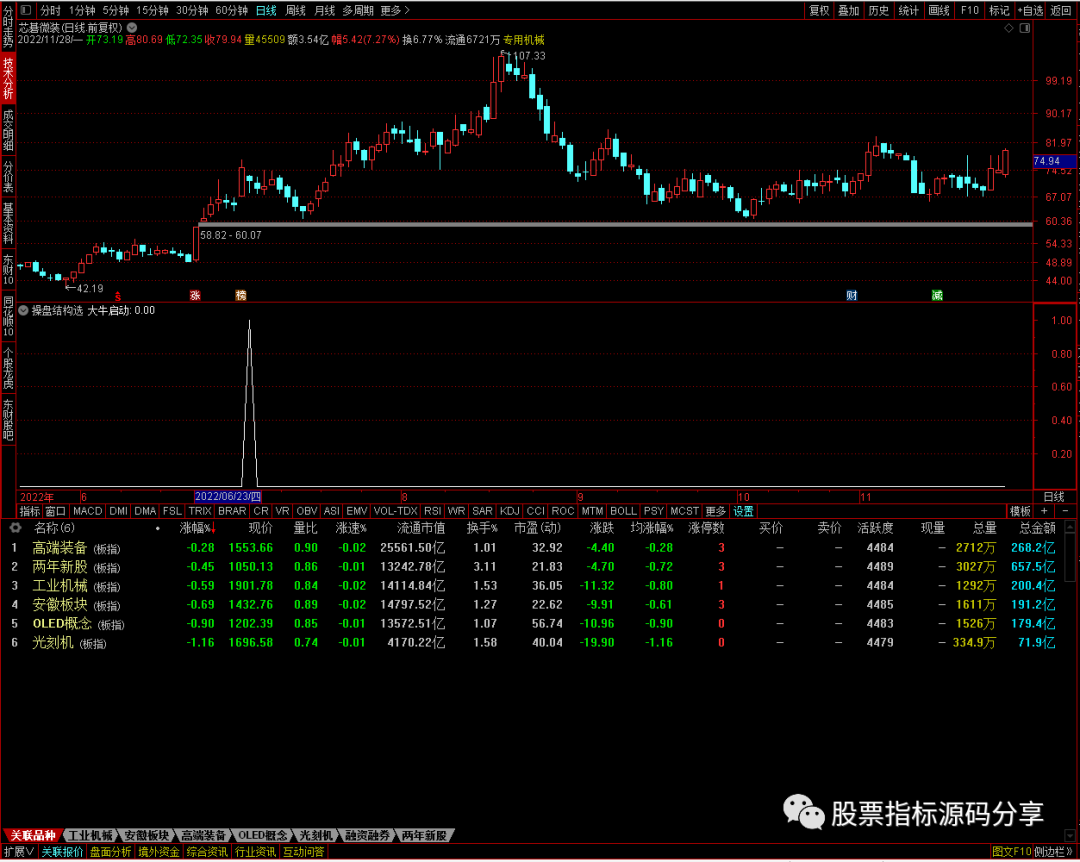The width and height of the screenshot is (1080, 862).
Task: Open the stock title dropdown arrow
Action: click(x=132, y=28)
